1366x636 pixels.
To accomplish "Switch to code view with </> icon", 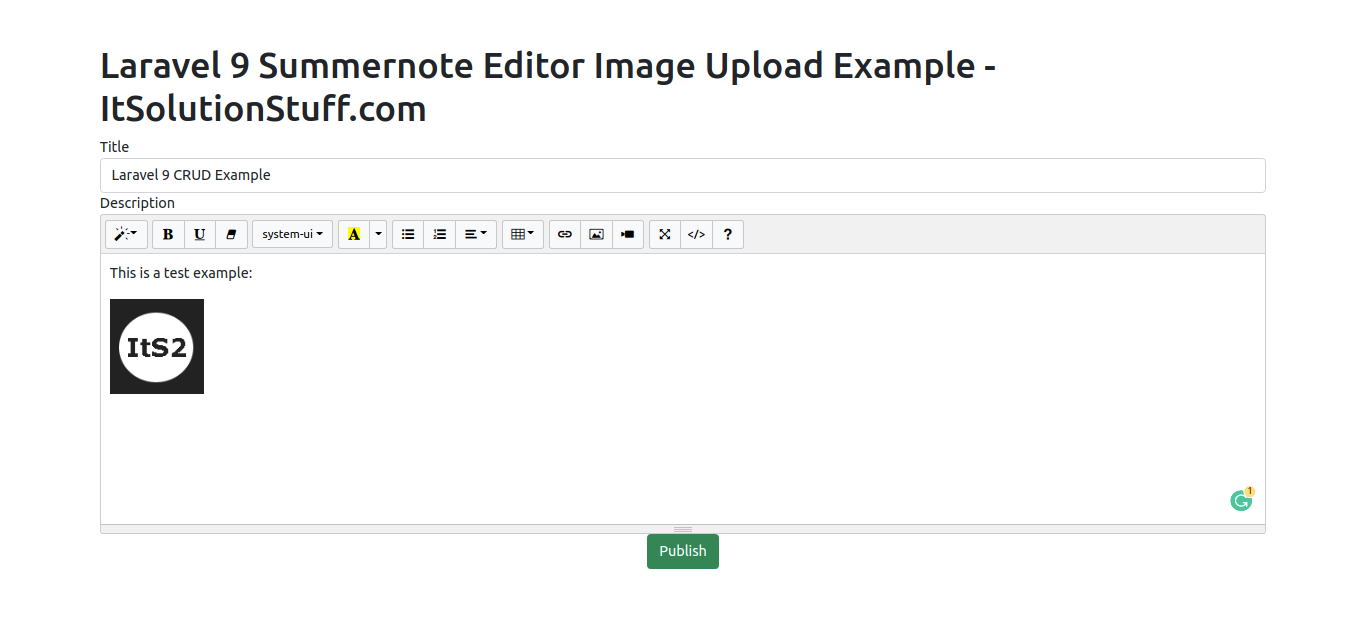I will 696,234.
